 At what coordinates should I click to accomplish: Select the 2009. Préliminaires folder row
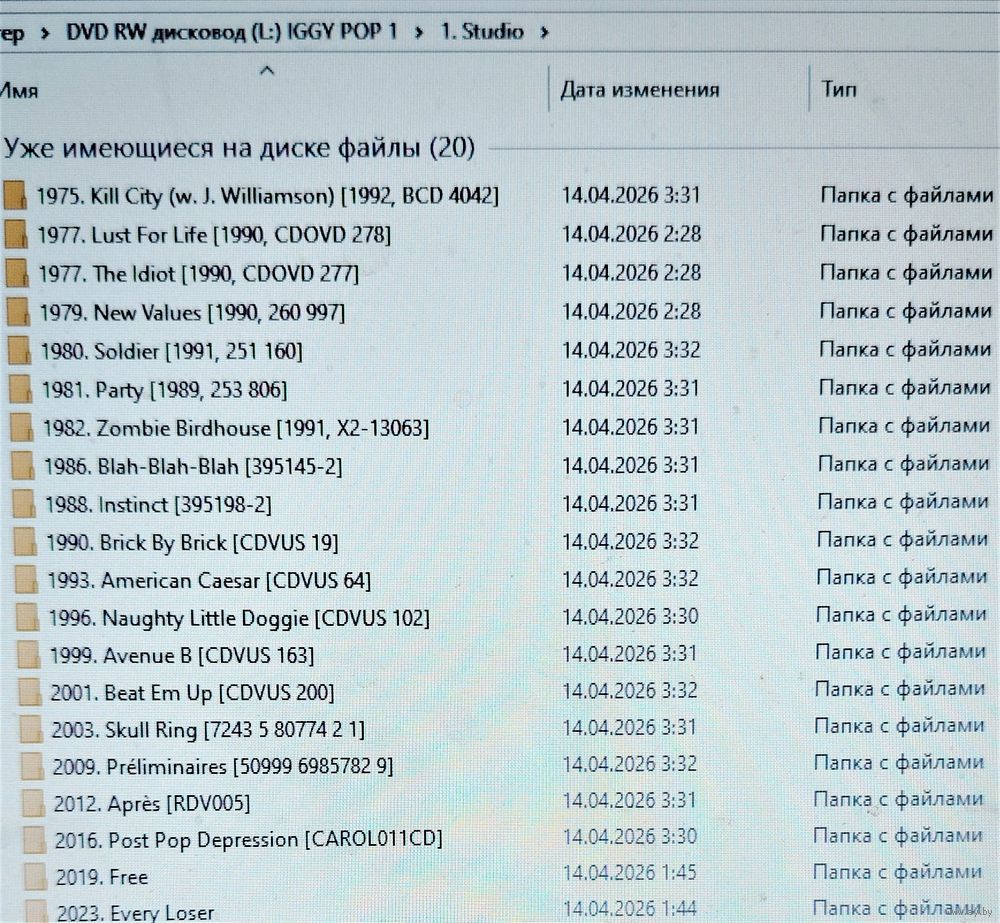223,766
